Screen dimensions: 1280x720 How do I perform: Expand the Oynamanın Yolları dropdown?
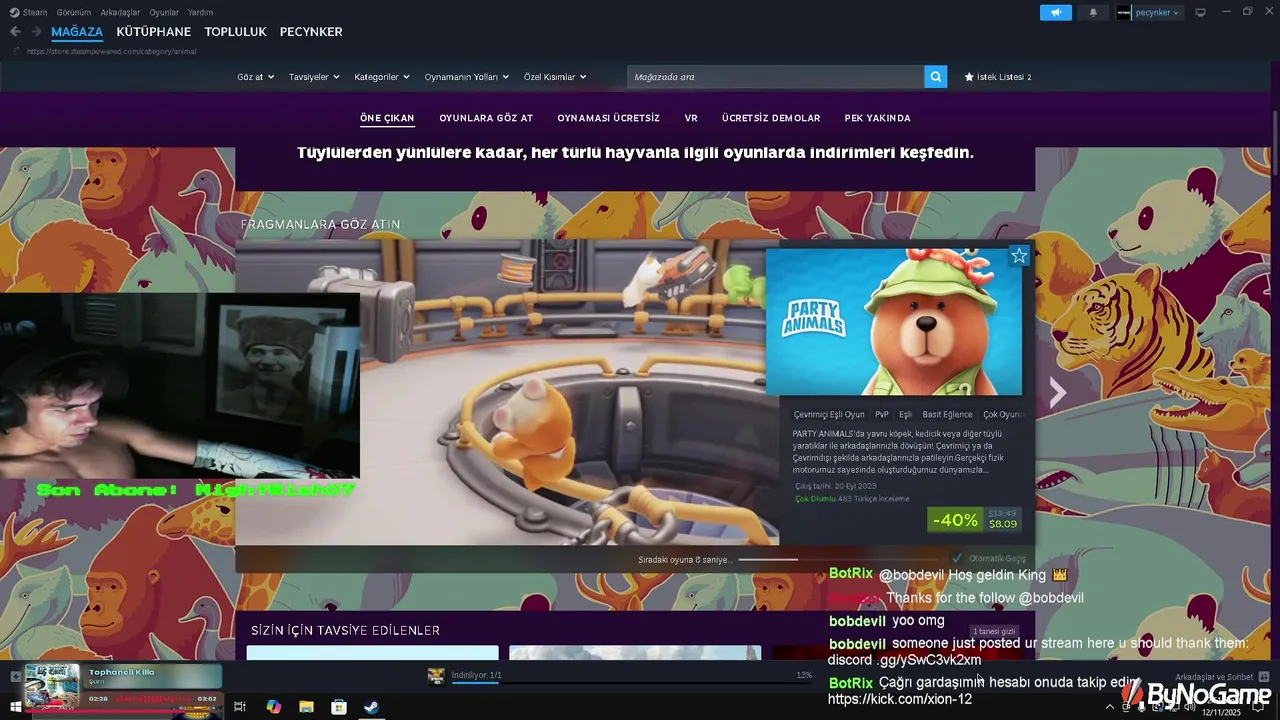pos(467,76)
